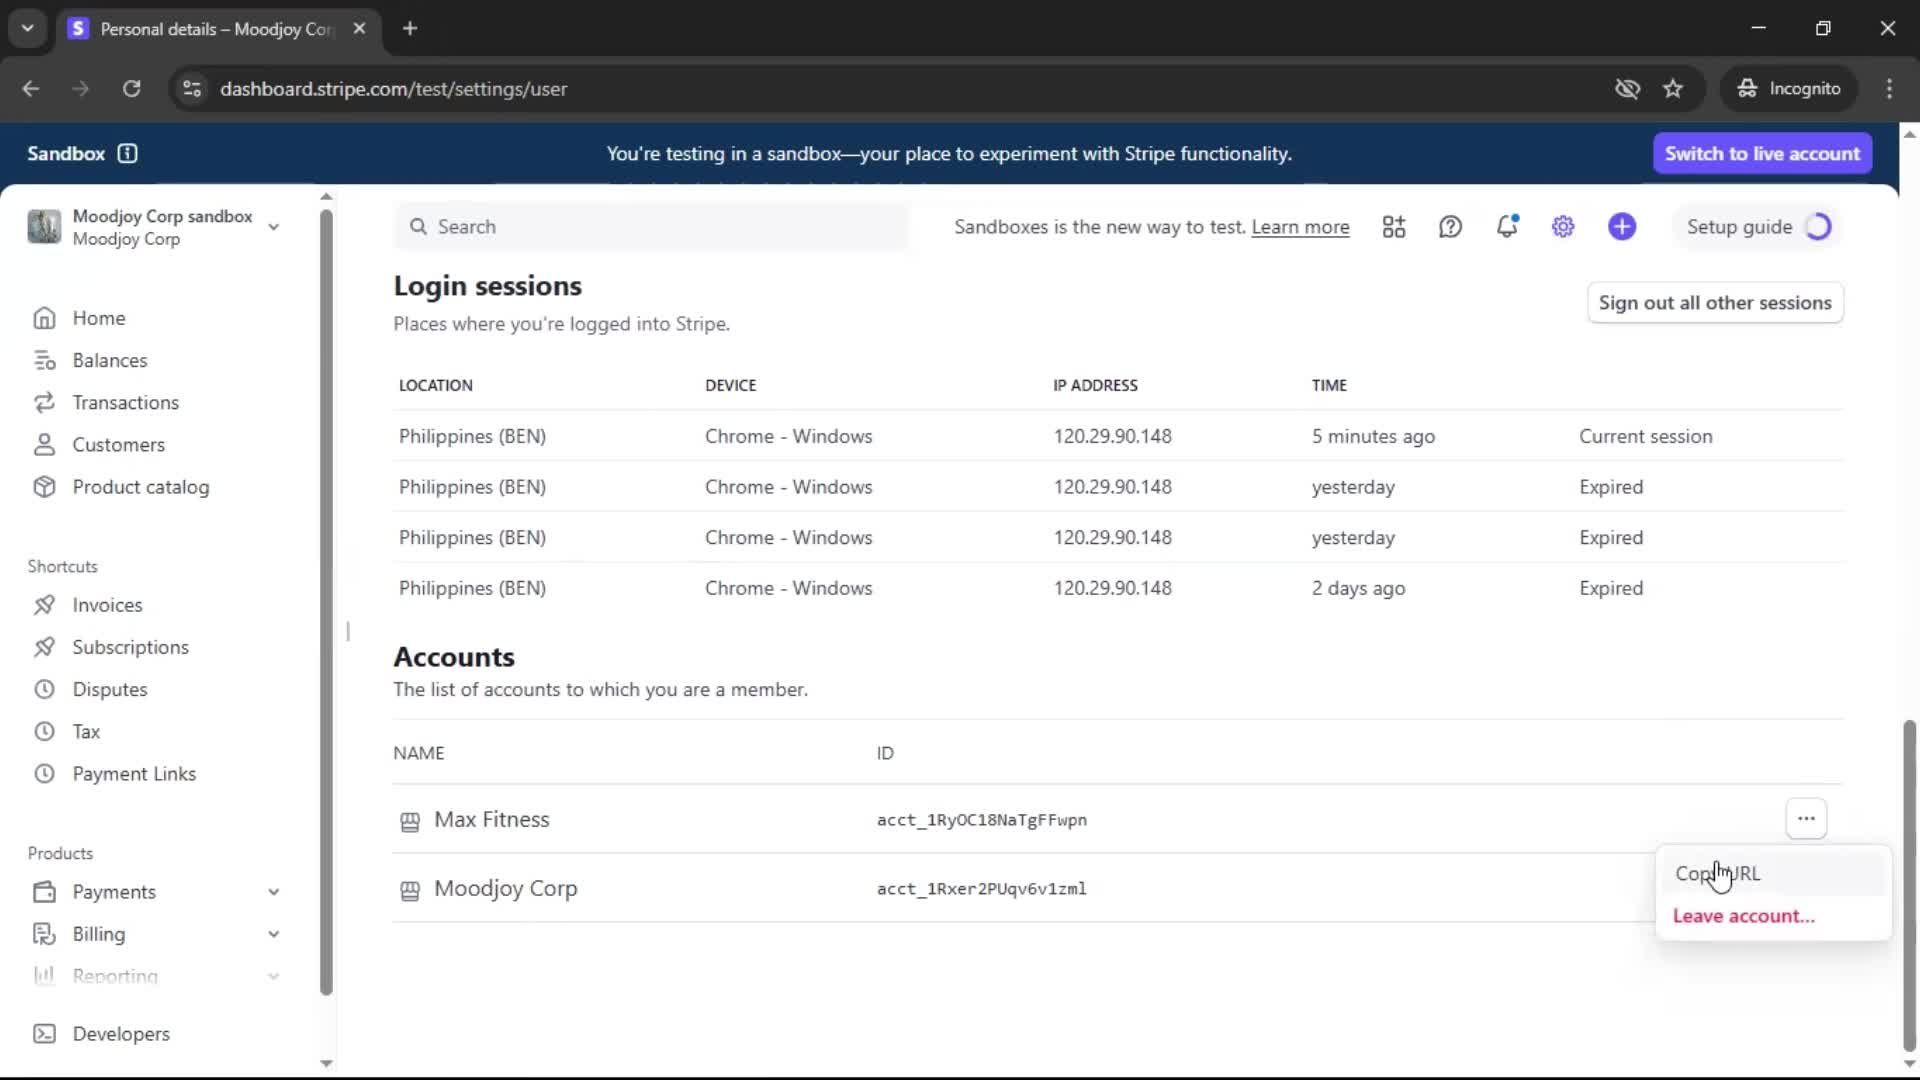Select the acct_1RyOC18NaTgFFwpn ID
Image resolution: width=1920 pixels, height=1080 pixels.
[981, 820]
